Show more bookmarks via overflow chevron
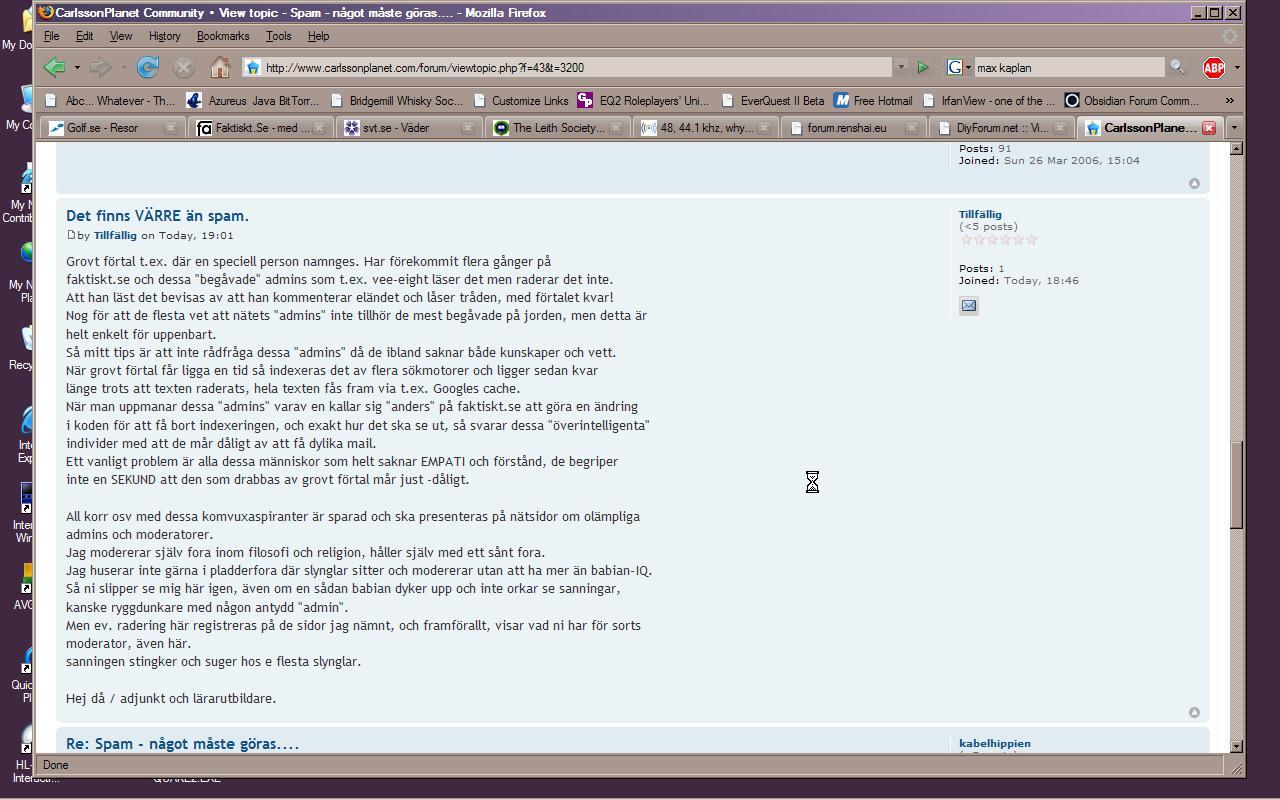Viewport: 1280px width, 800px height. point(1229,100)
